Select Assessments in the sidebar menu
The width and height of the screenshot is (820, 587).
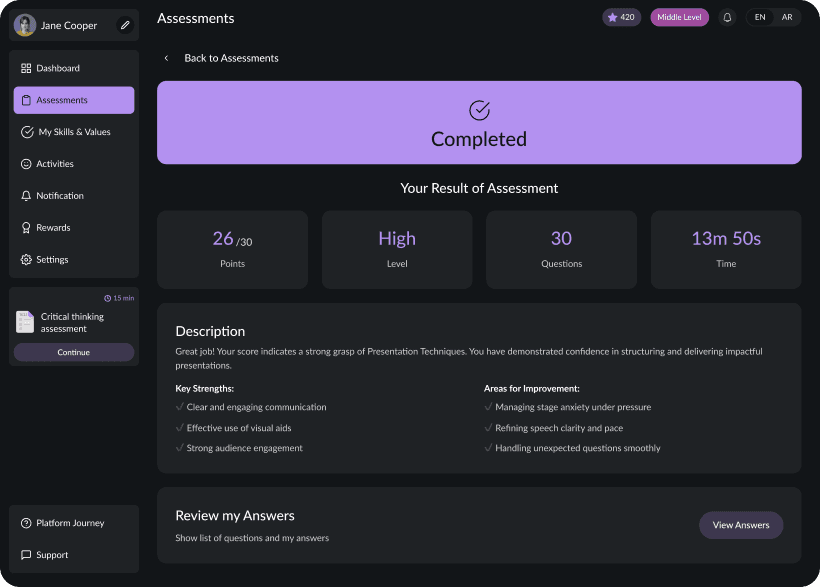coord(73,100)
